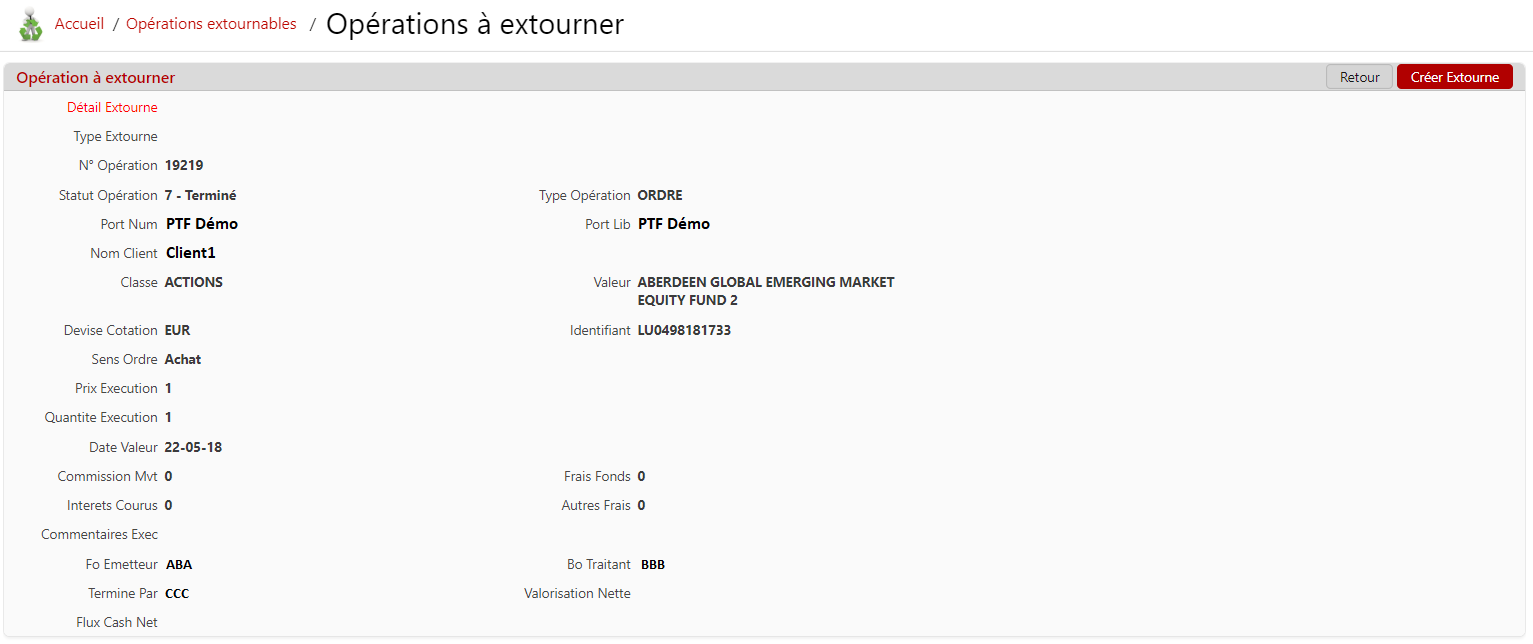The width and height of the screenshot is (1533, 644).
Task: Click the ORDRE operation type value
Action: coord(660,195)
